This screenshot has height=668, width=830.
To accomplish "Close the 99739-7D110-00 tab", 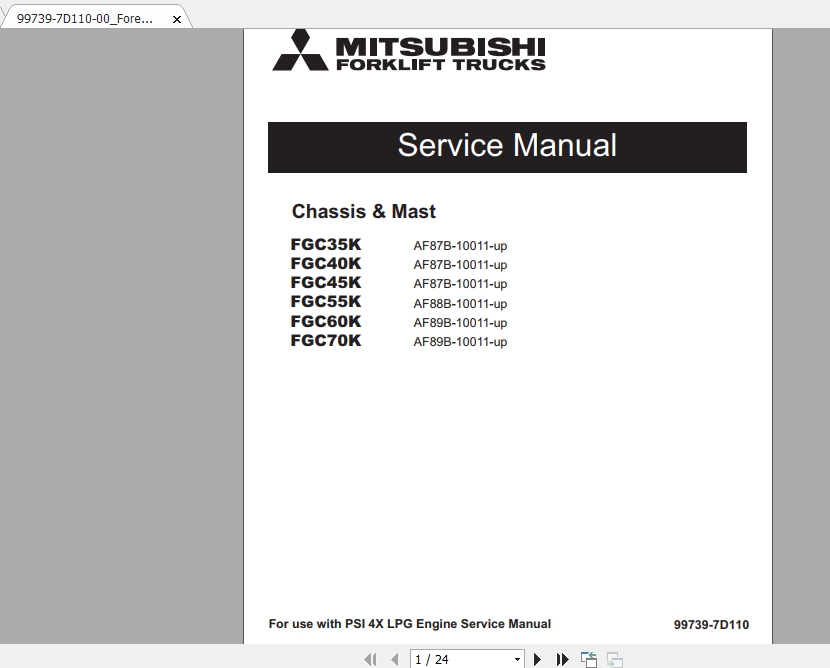I will [x=177, y=17].
